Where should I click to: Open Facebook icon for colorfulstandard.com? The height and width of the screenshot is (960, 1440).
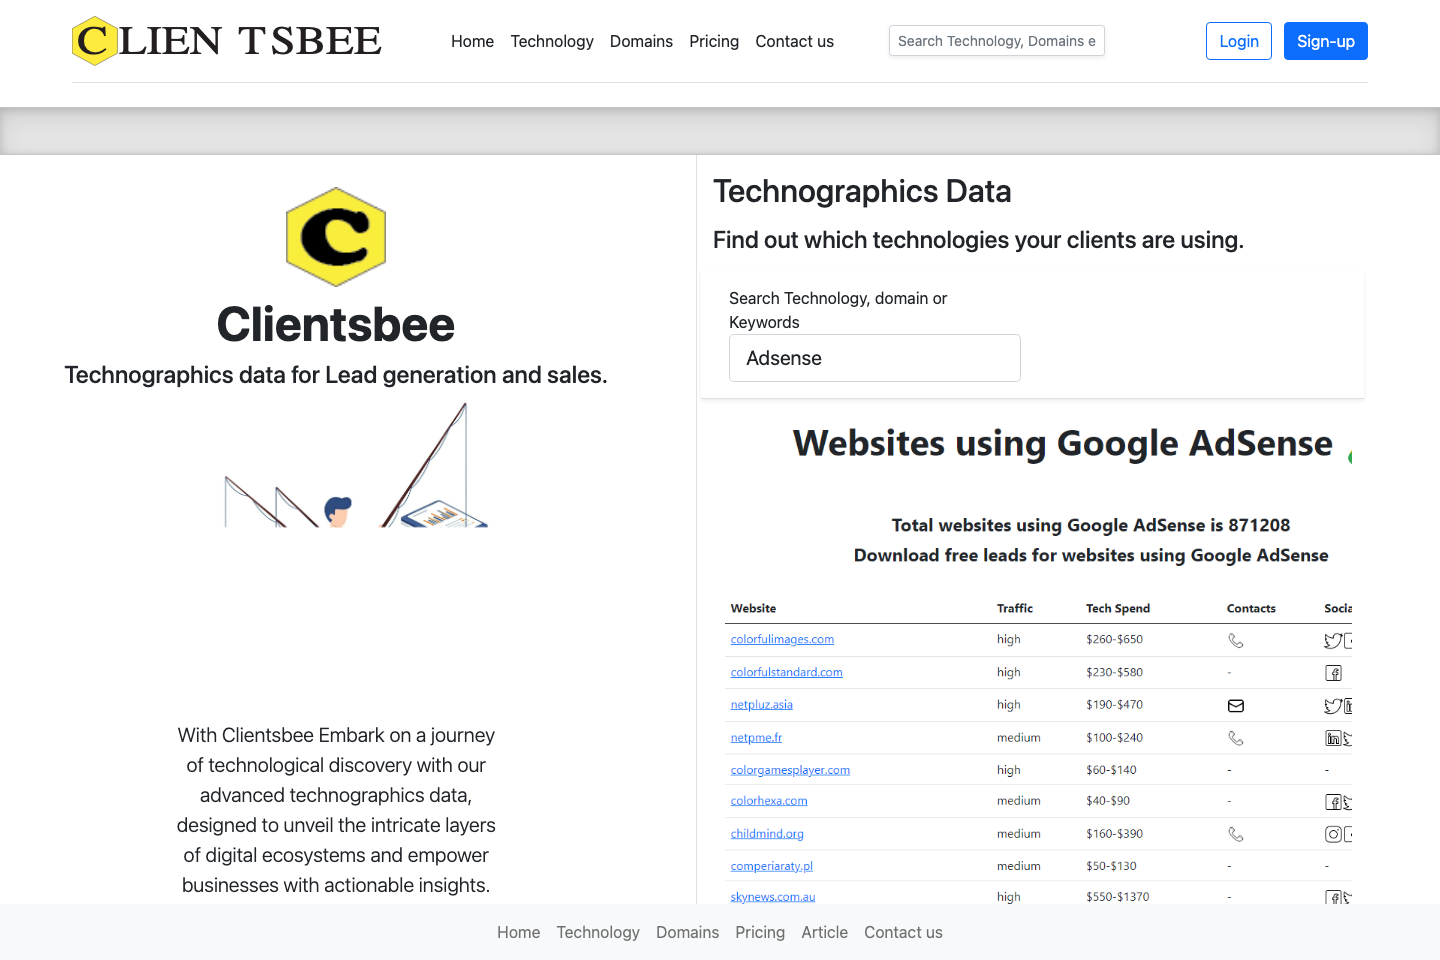tap(1334, 673)
